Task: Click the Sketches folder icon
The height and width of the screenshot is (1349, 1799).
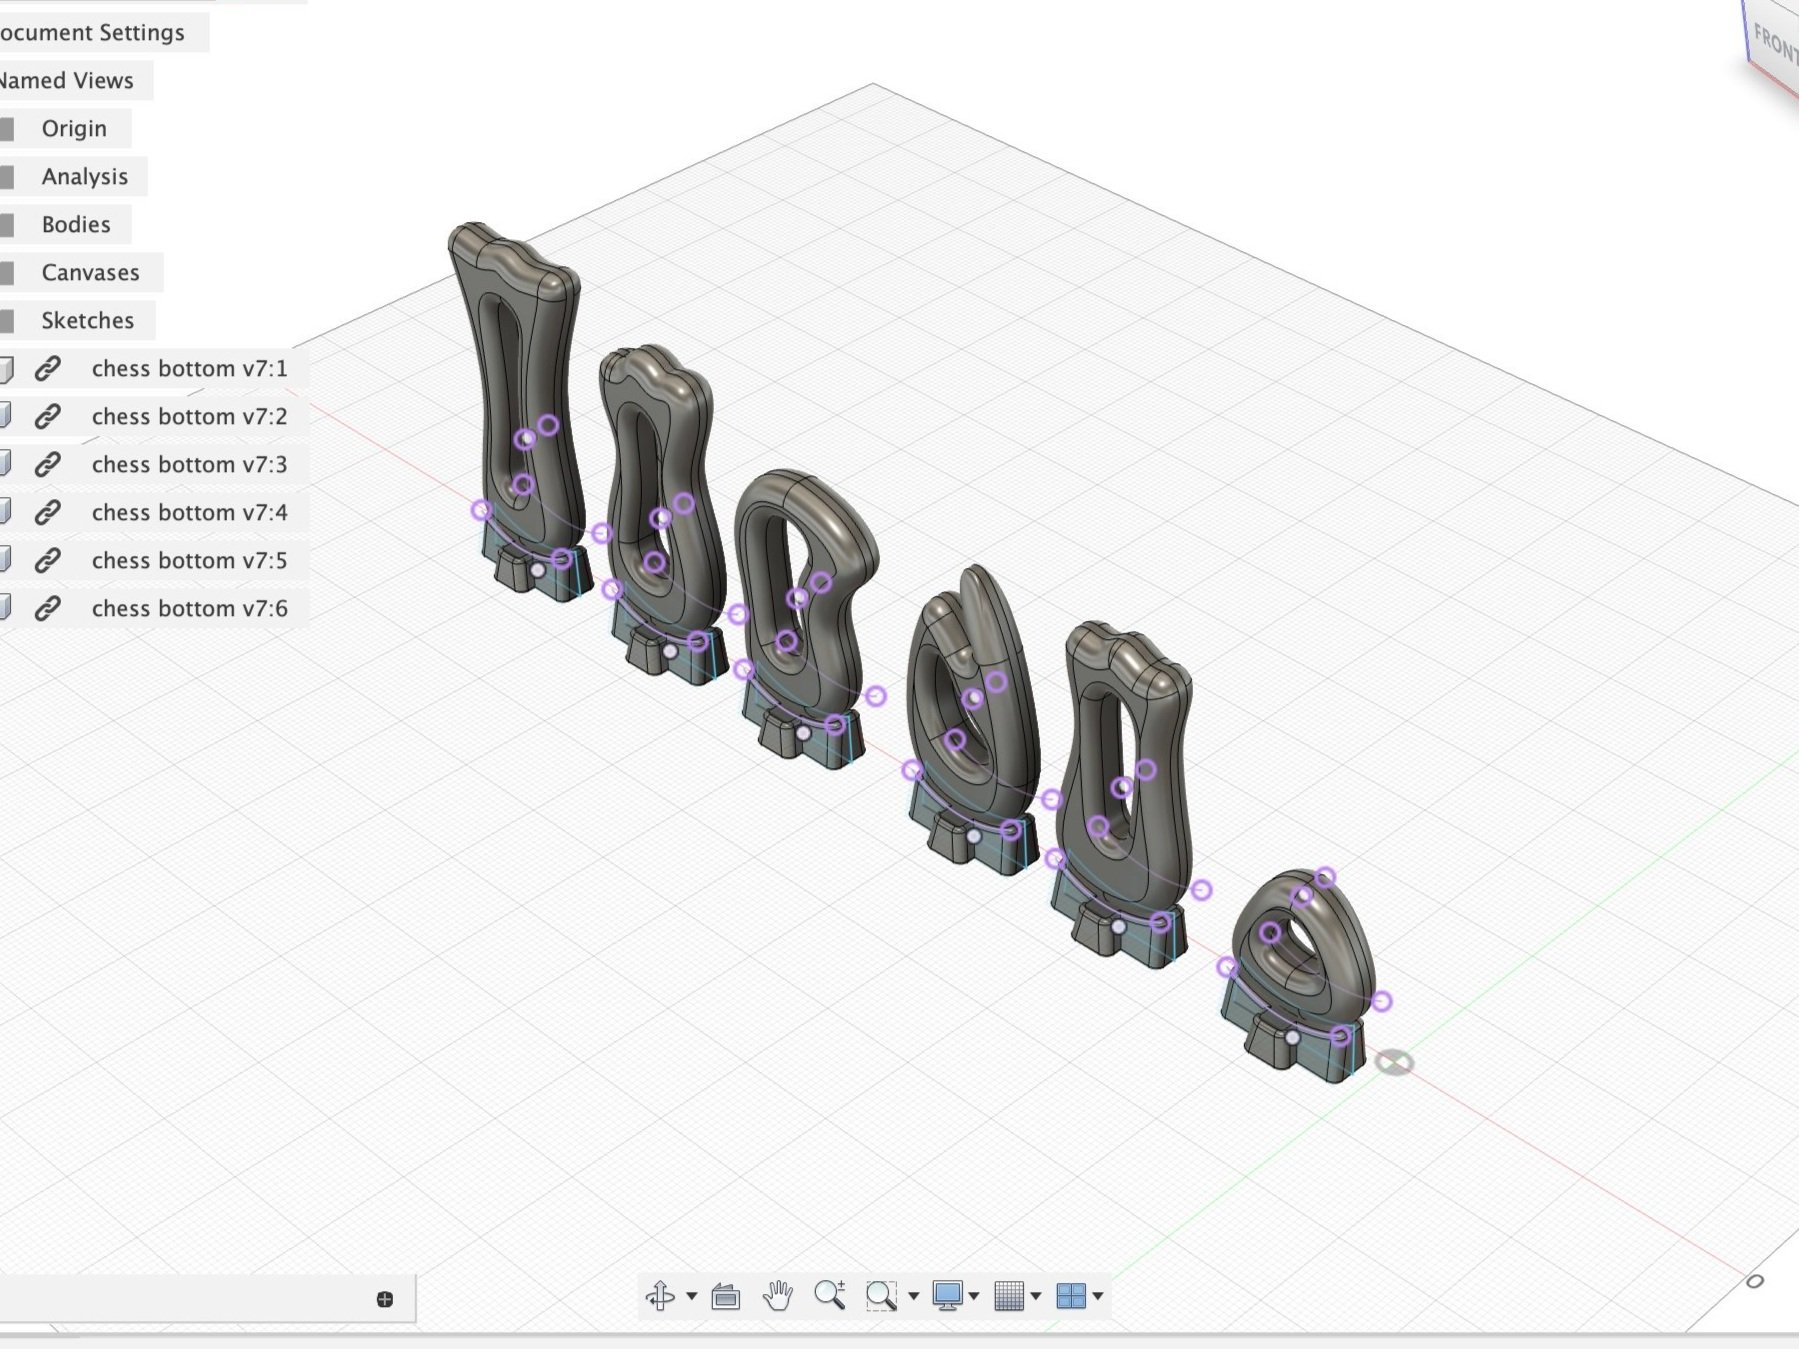Action: pos(7,321)
